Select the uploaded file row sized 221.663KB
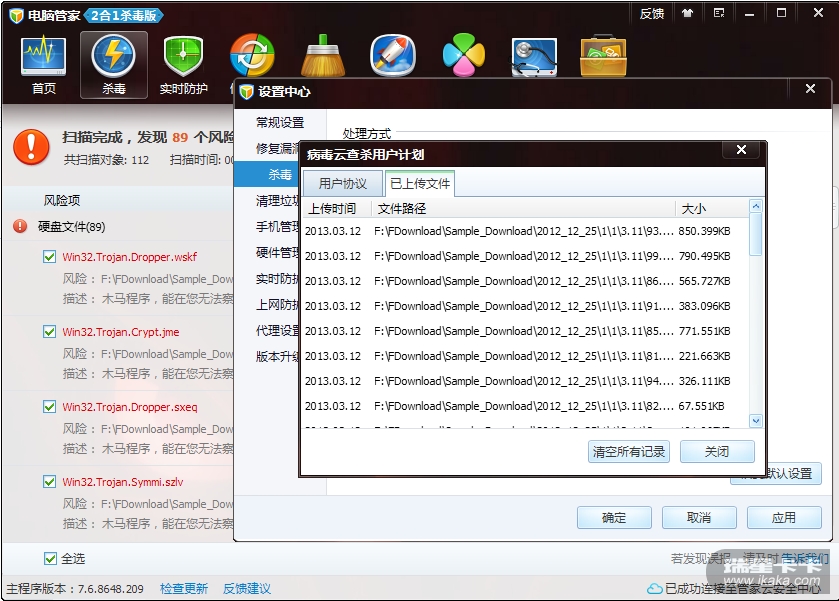Image resolution: width=839 pixels, height=601 pixels. click(x=526, y=356)
